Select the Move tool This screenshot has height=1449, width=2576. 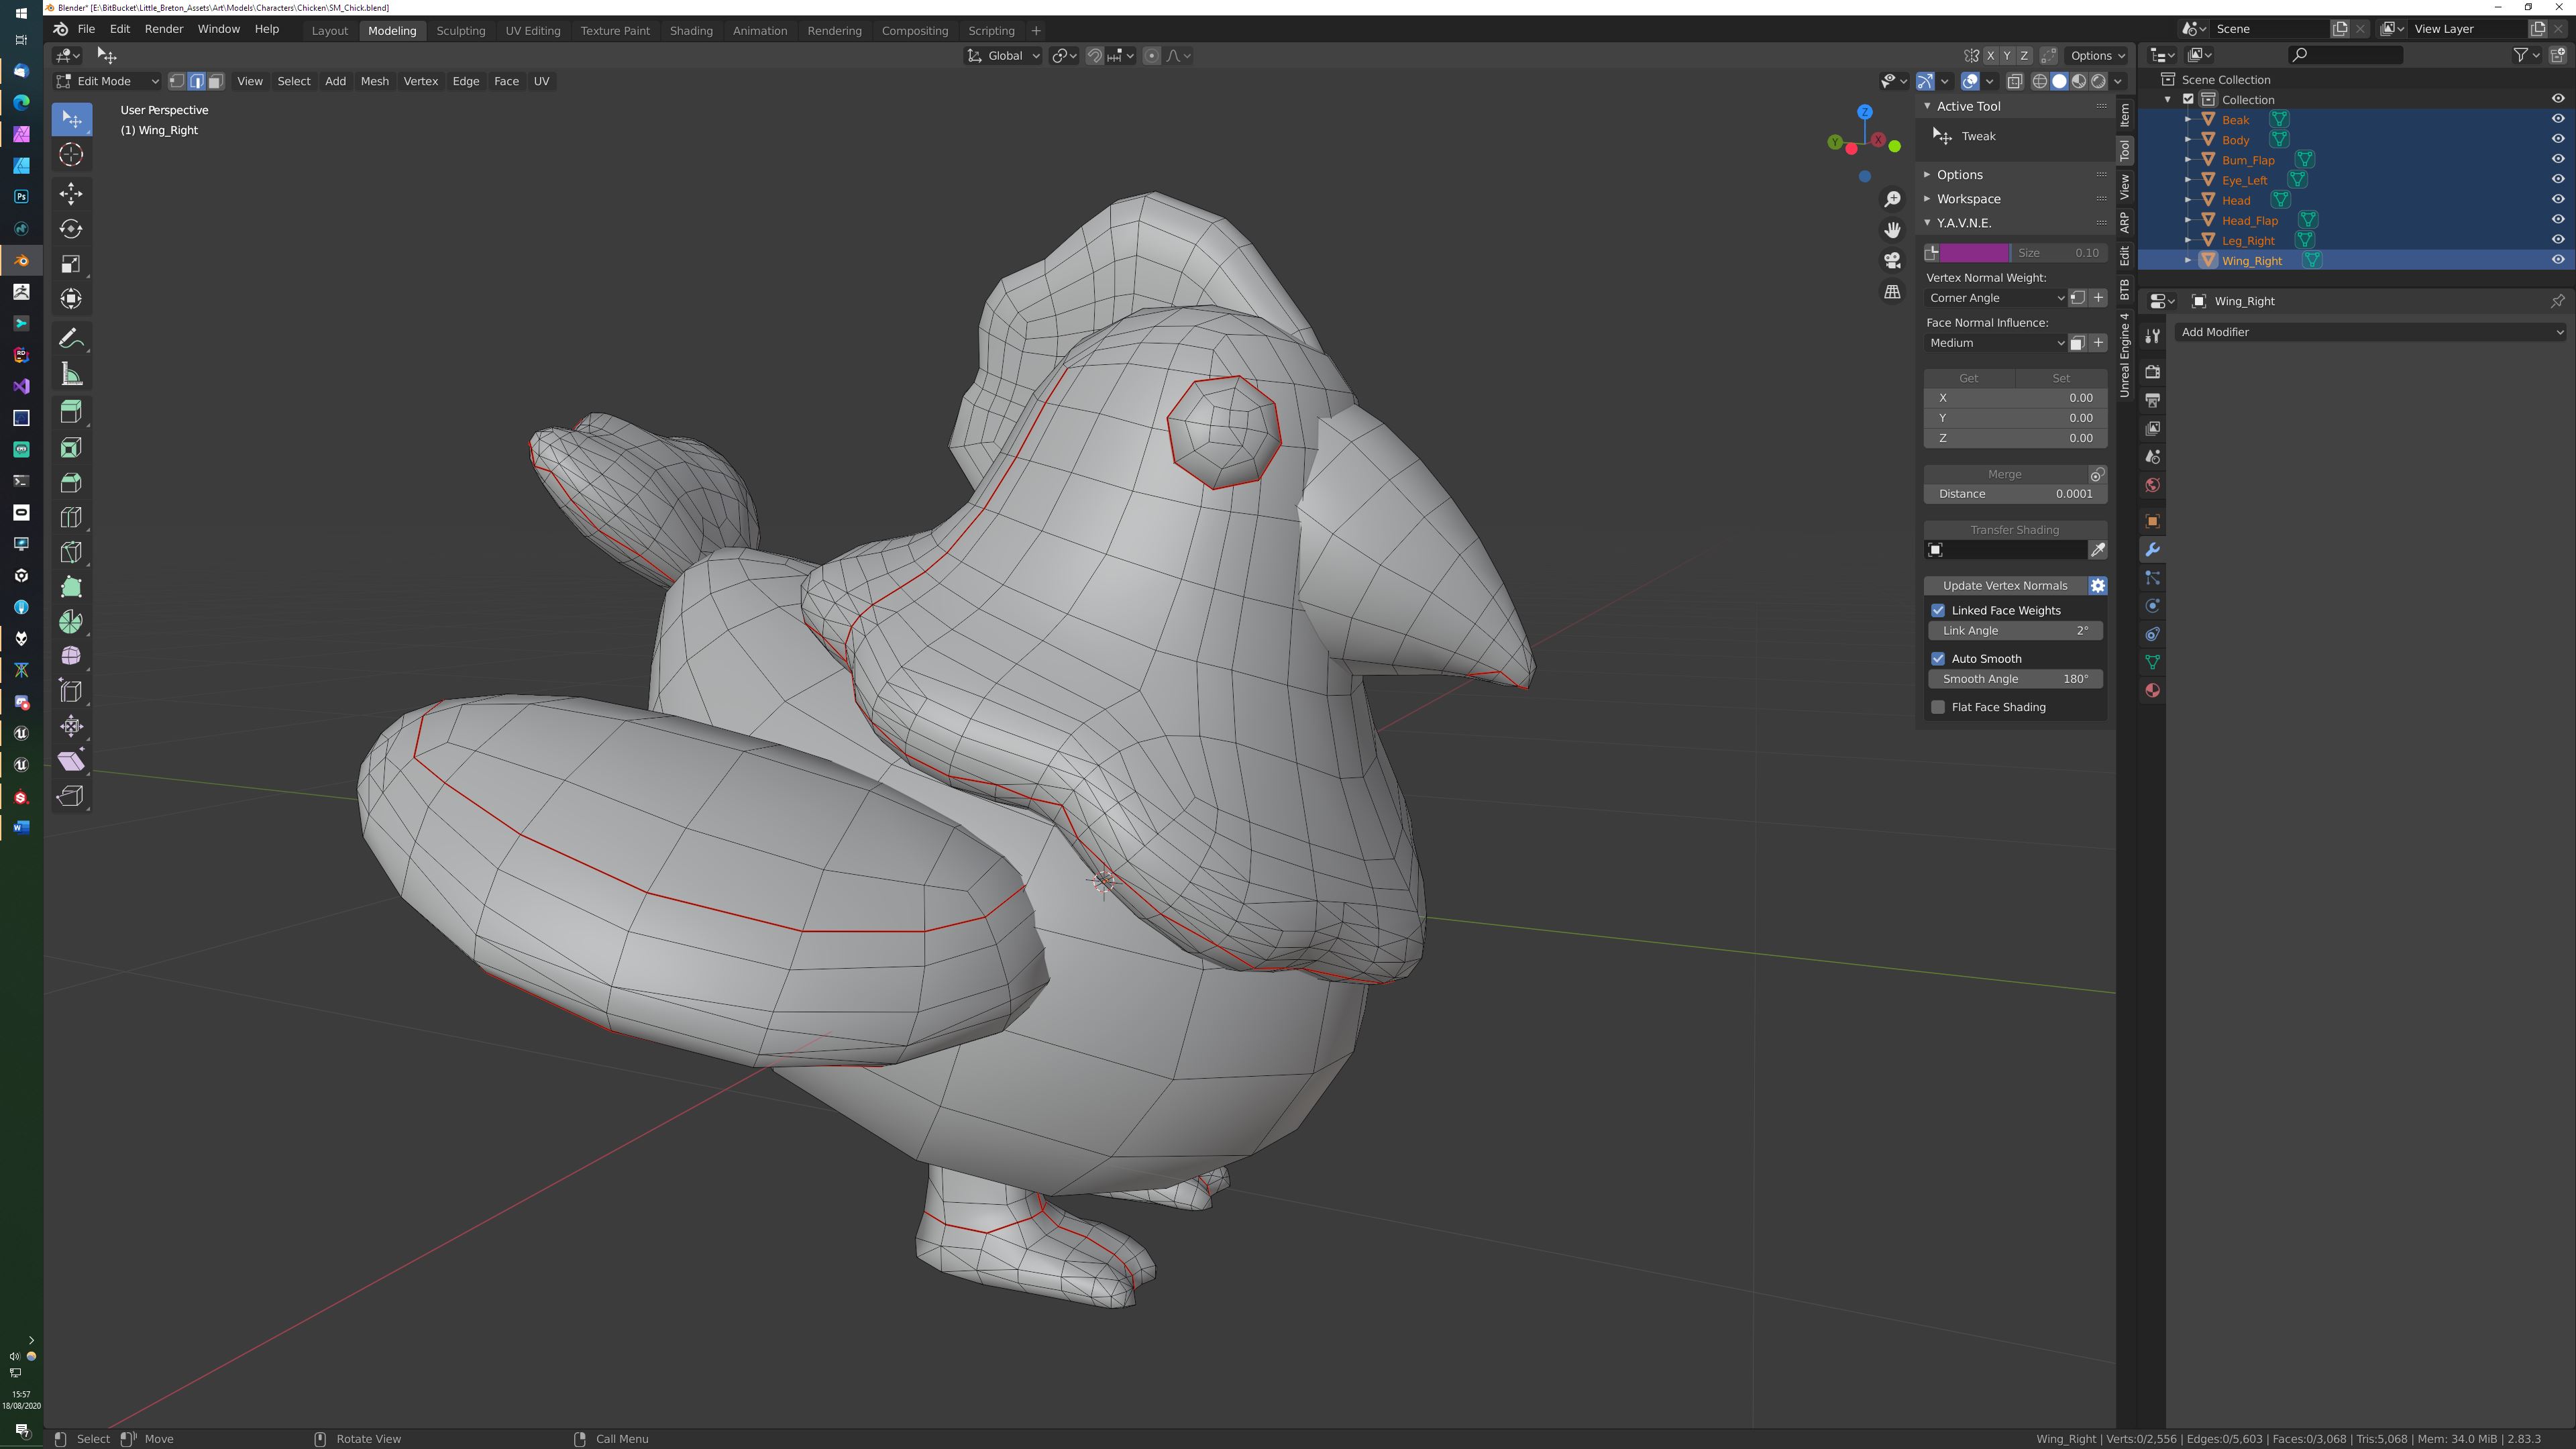click(71, 193)
